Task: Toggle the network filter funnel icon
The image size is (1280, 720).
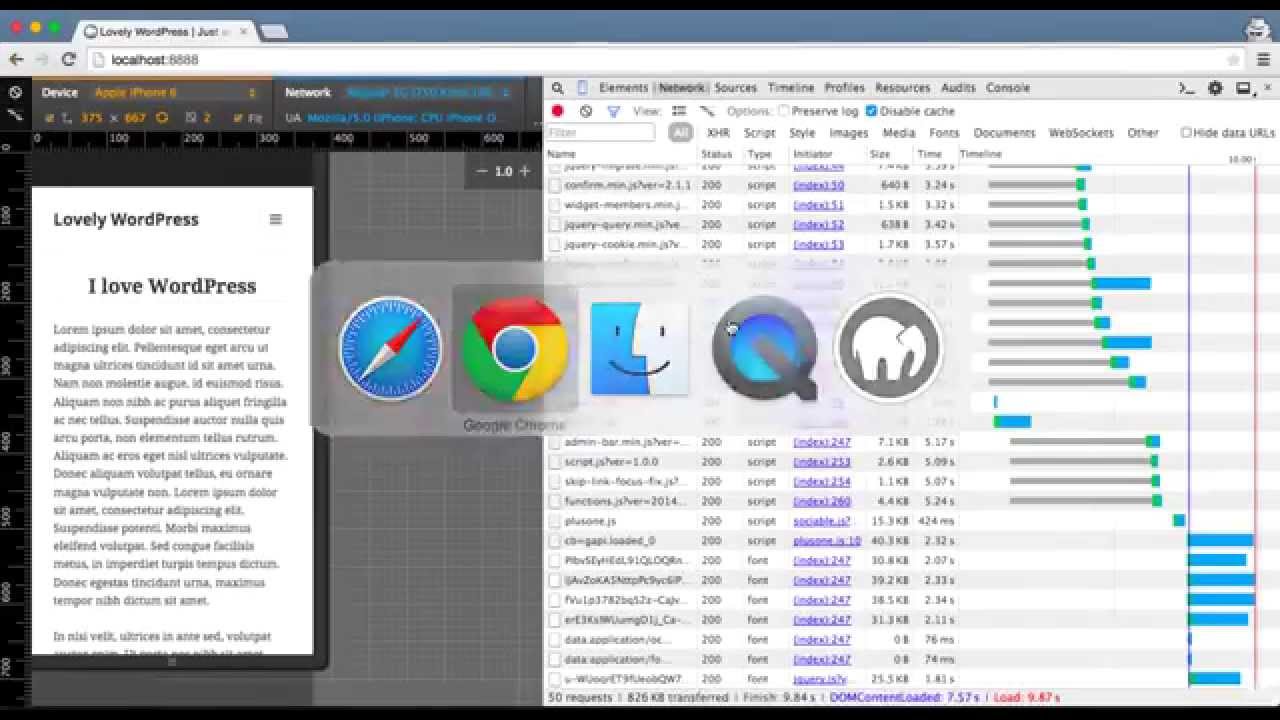Action: point(613,111)
